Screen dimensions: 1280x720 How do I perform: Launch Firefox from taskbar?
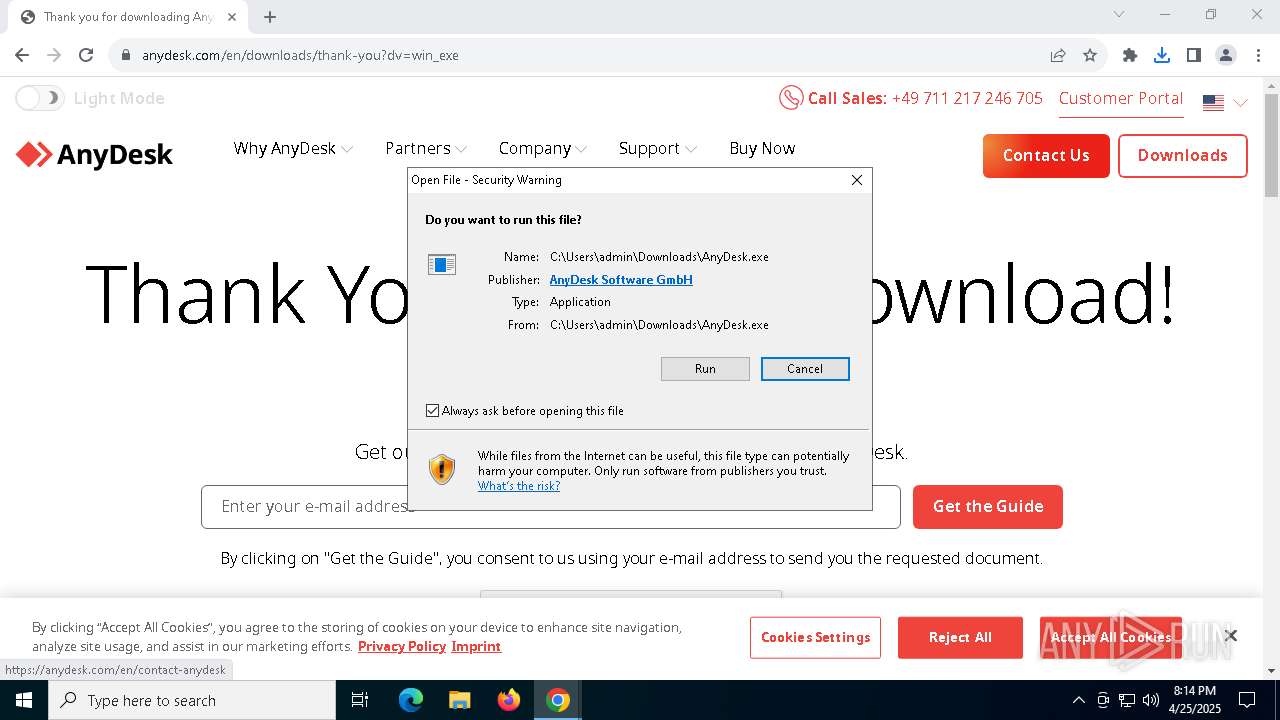coord(509,700)
